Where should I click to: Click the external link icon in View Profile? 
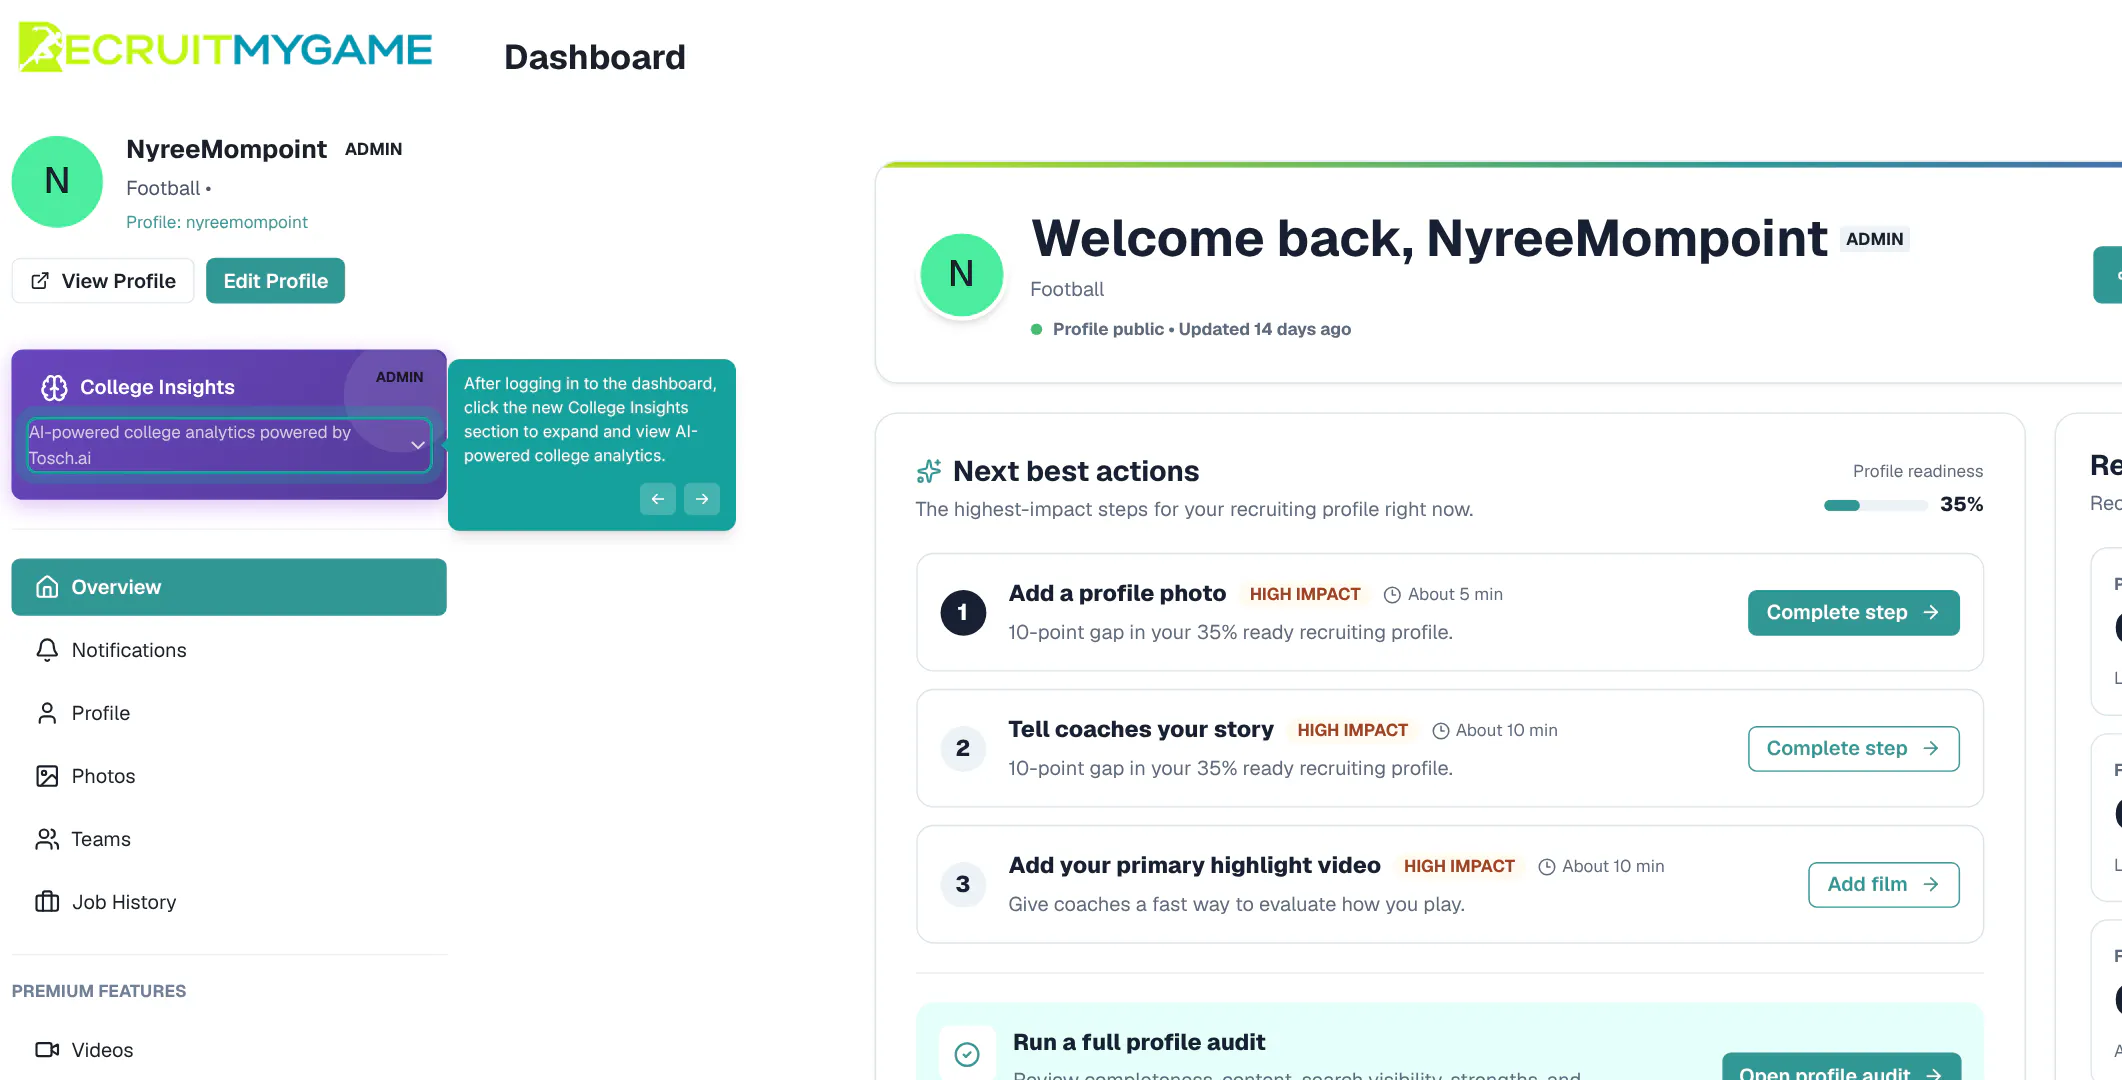[x=40, y=281]
